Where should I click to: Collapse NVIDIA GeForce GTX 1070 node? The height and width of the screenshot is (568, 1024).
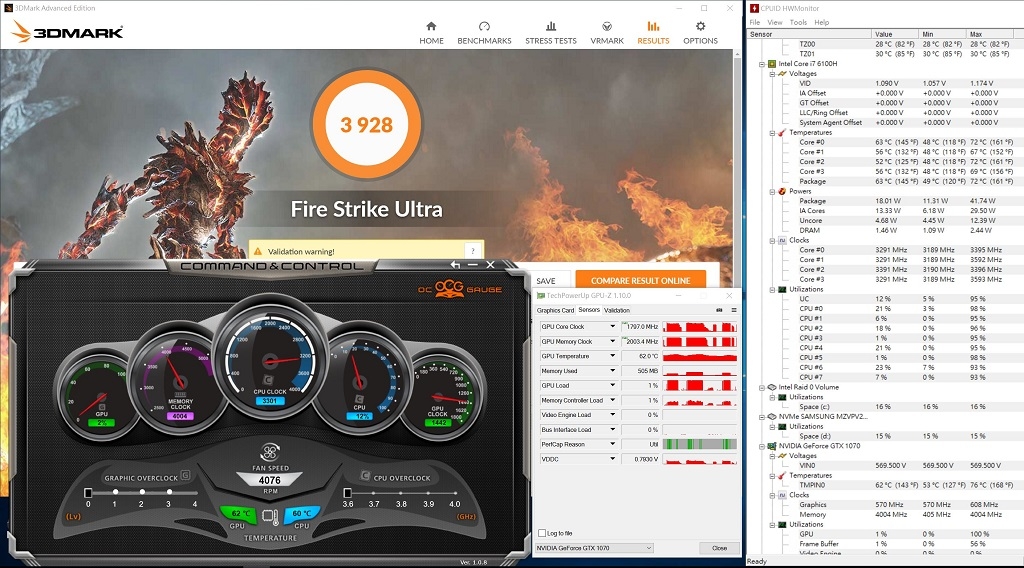[x=761, y=446]
